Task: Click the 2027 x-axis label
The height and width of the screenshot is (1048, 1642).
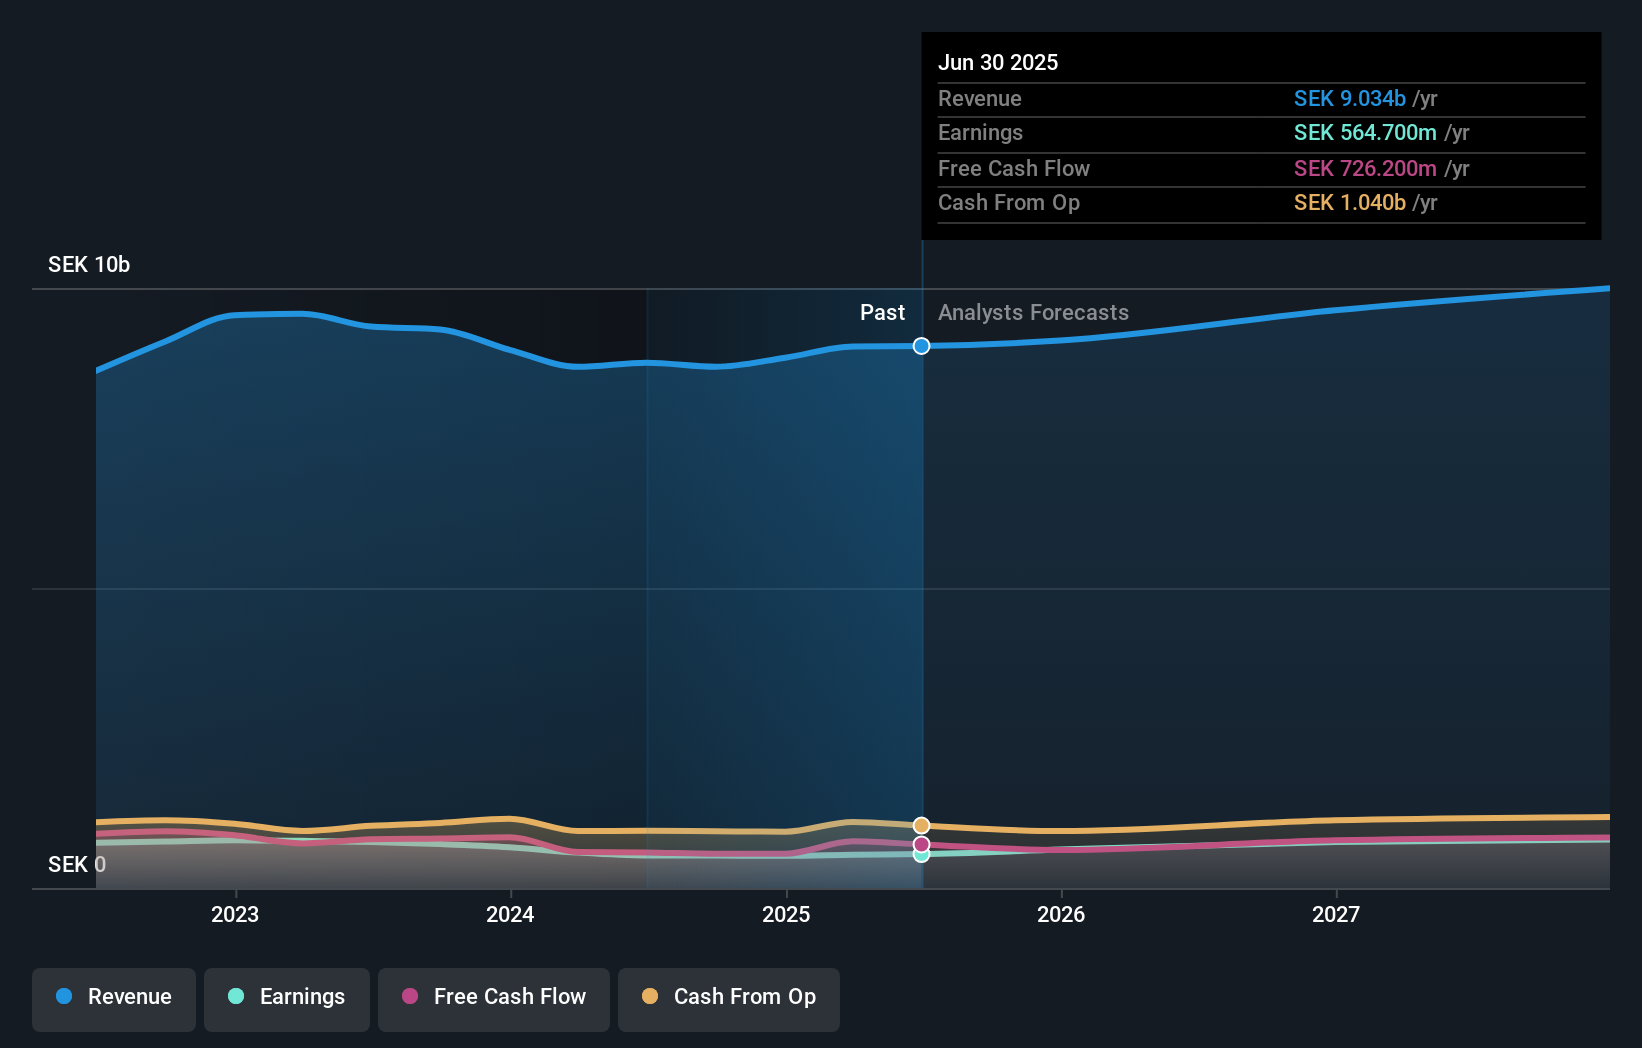Action: 1336,914
